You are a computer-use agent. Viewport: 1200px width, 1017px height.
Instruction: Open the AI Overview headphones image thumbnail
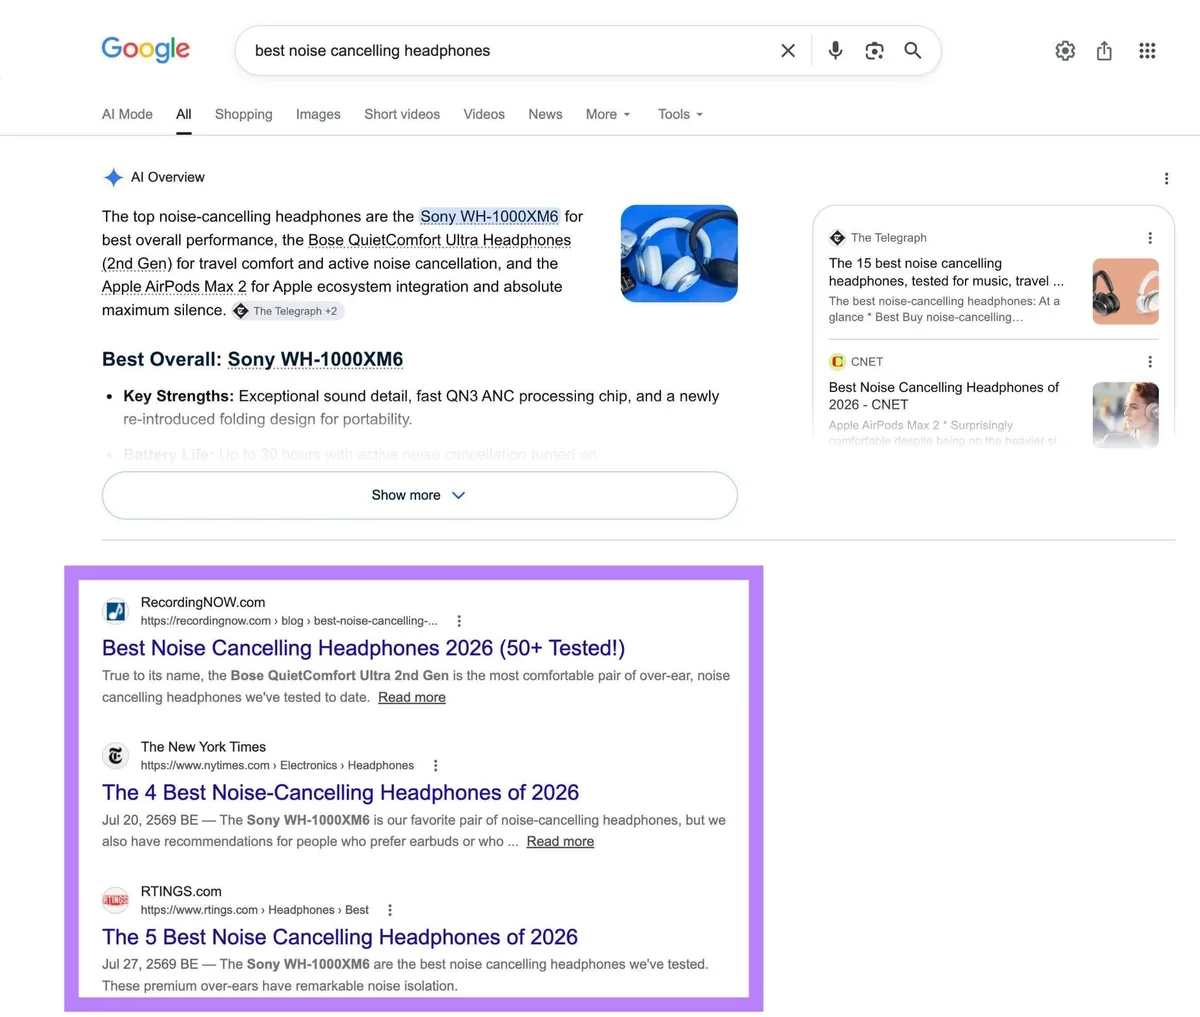[679, 254]
